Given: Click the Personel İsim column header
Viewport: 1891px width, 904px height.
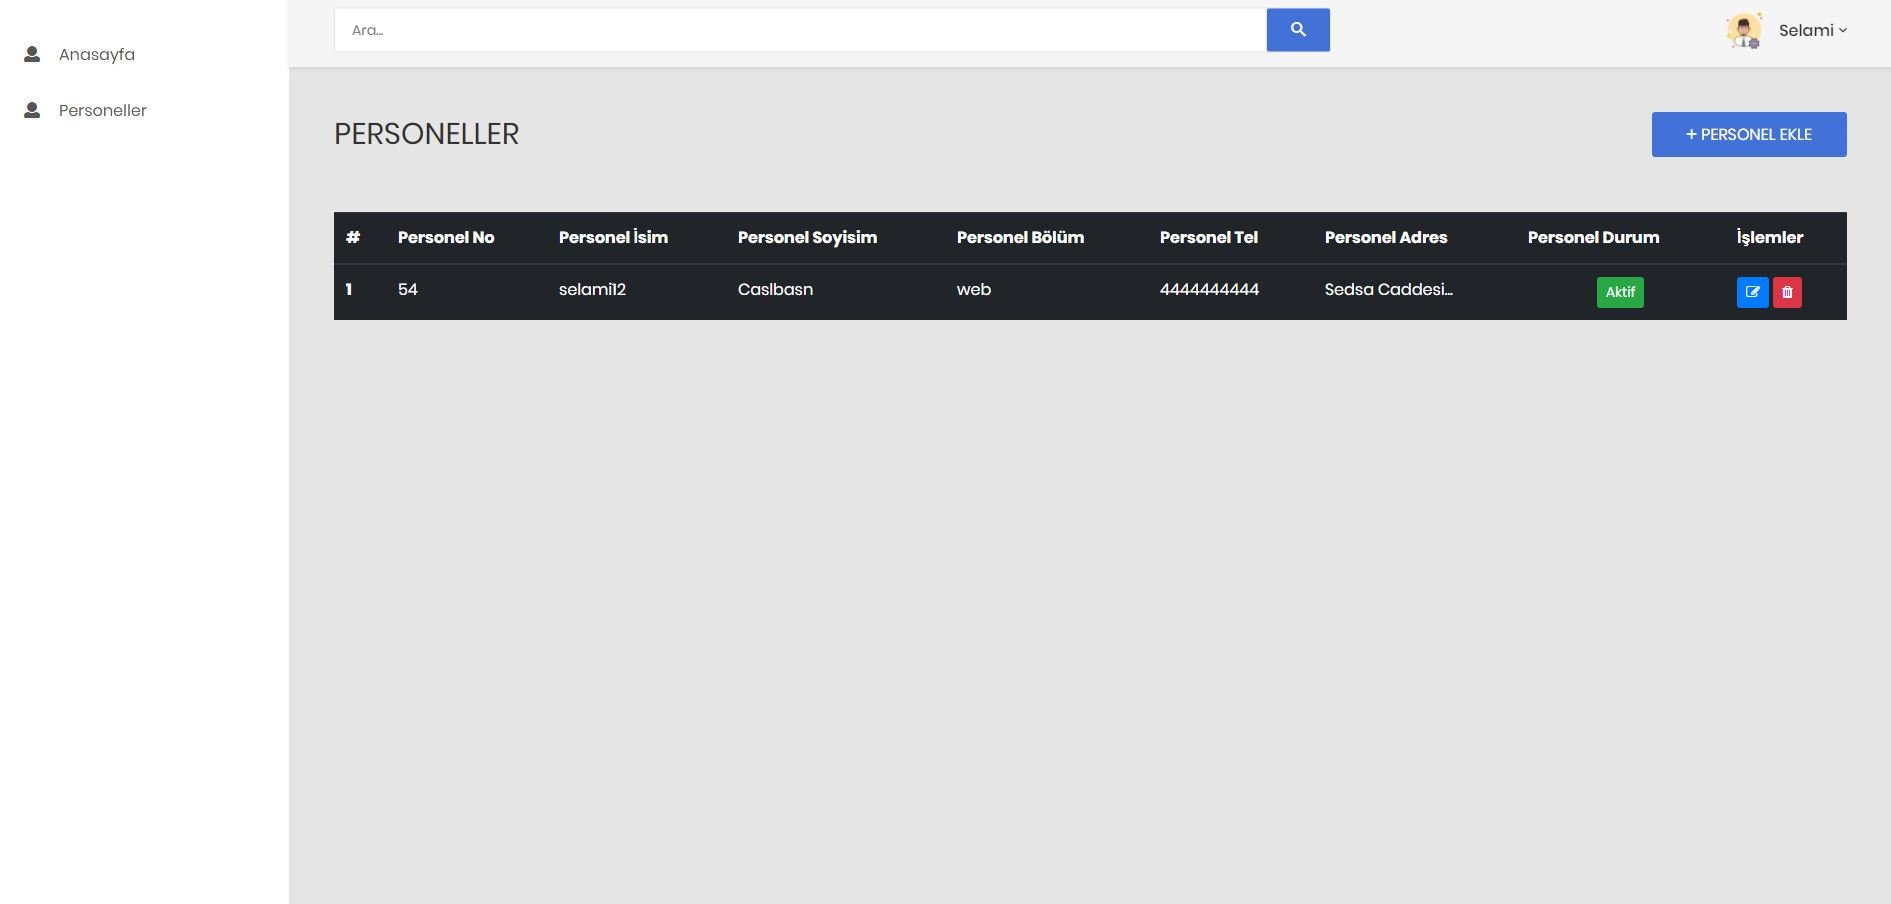Looking at the screenshot, I should click(613, 237).
